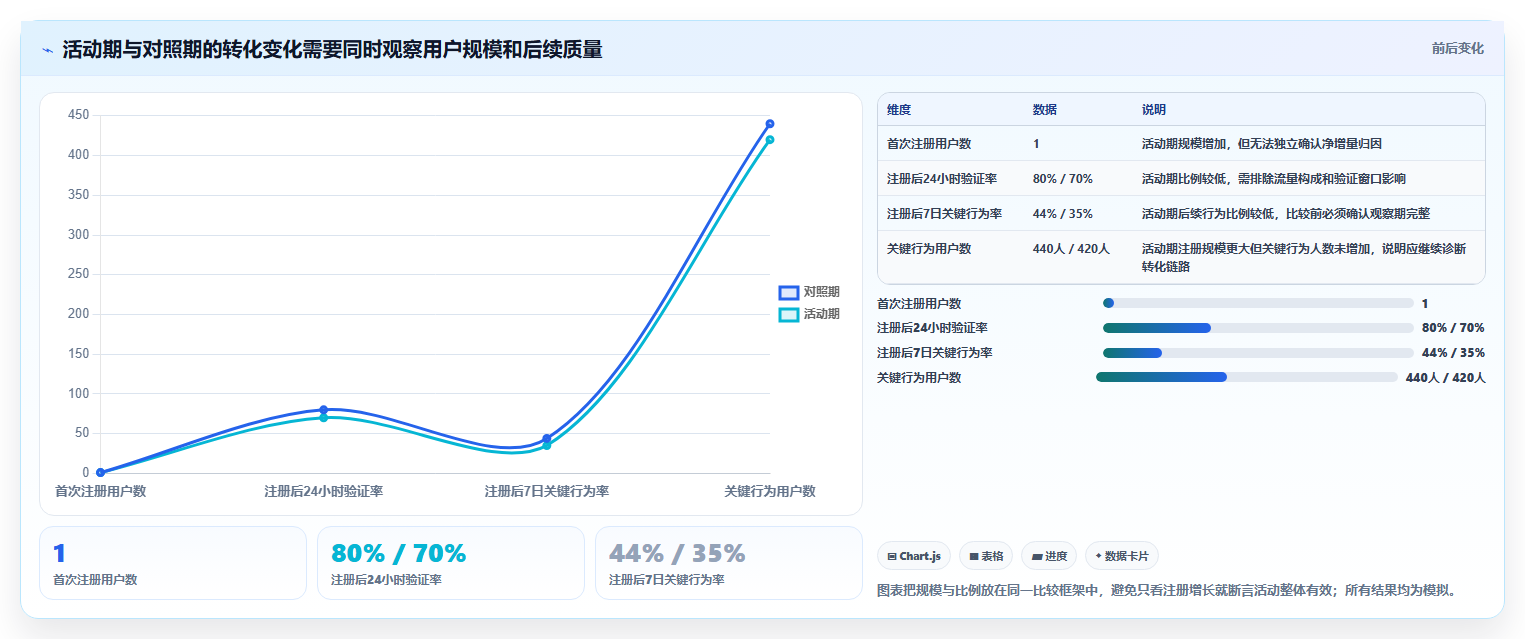Click progress bar for 首次注册用户数
Screen dimensions: 1525x639
(x=1258, y=303)
